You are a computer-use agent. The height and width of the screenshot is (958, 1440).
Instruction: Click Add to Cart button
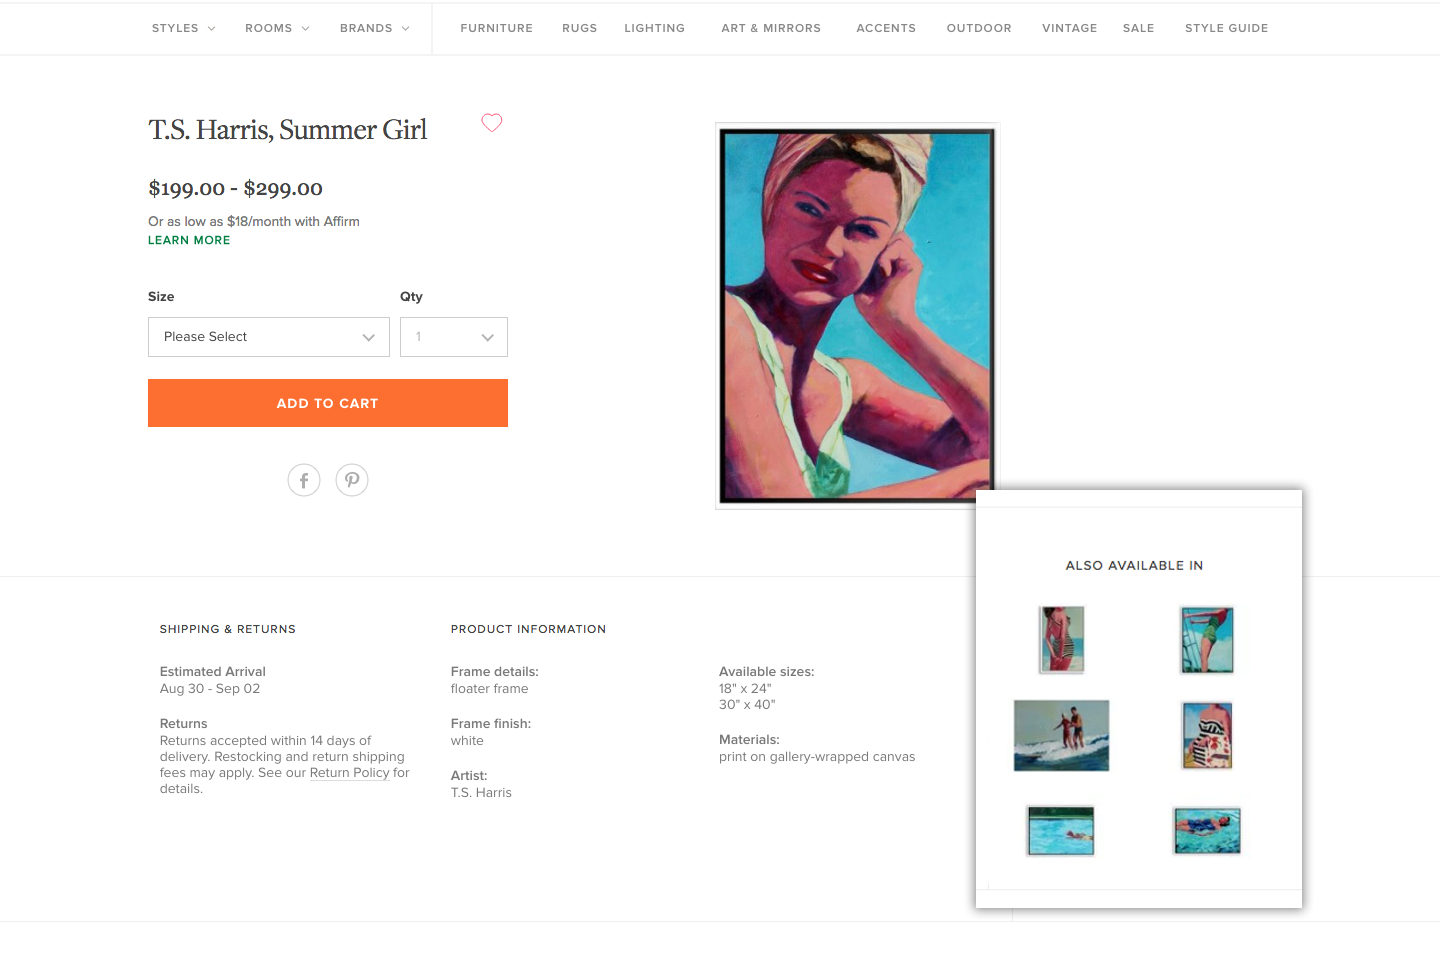coord(328,403)
